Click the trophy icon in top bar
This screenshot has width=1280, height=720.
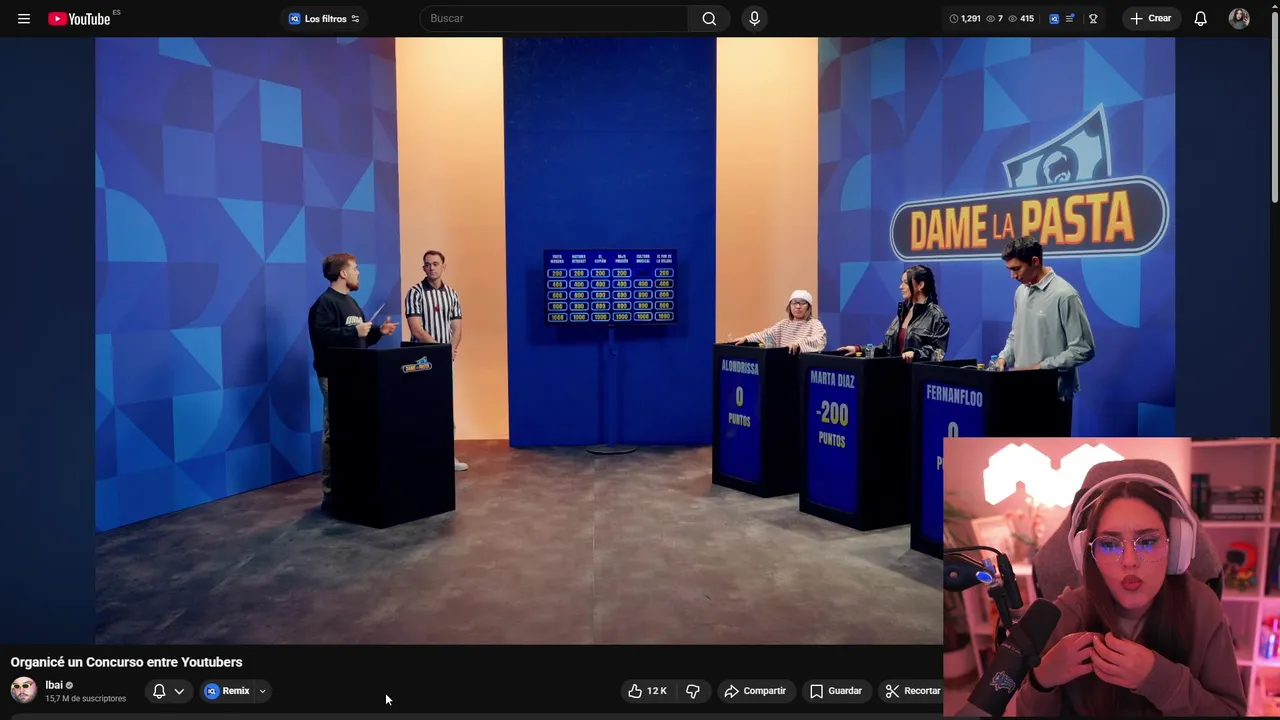click(1093, 19)
